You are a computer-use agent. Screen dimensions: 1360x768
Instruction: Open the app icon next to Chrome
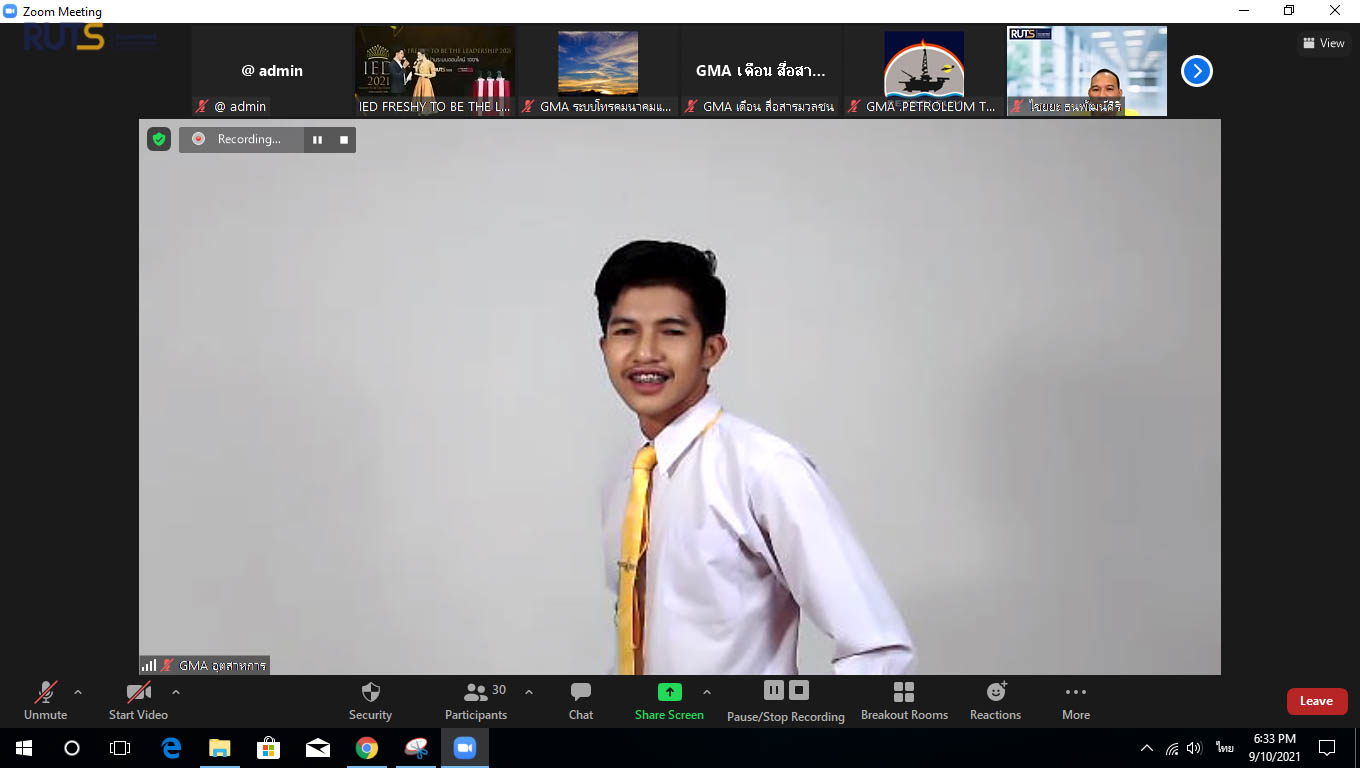[x=416, y=748]
